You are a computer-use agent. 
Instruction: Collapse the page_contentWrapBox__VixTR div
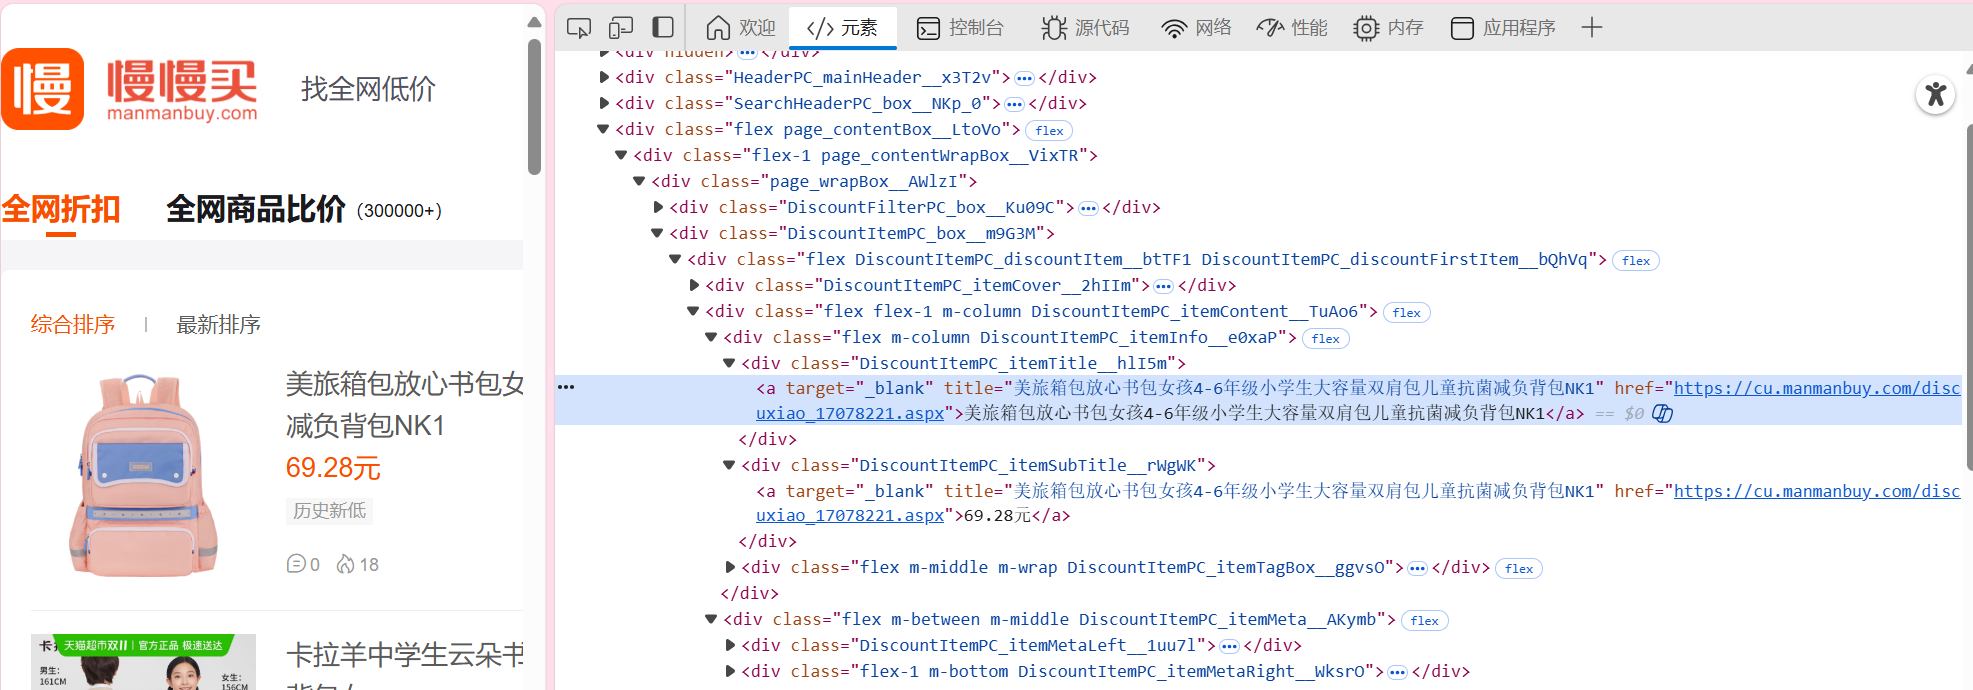tap(621, 155)
